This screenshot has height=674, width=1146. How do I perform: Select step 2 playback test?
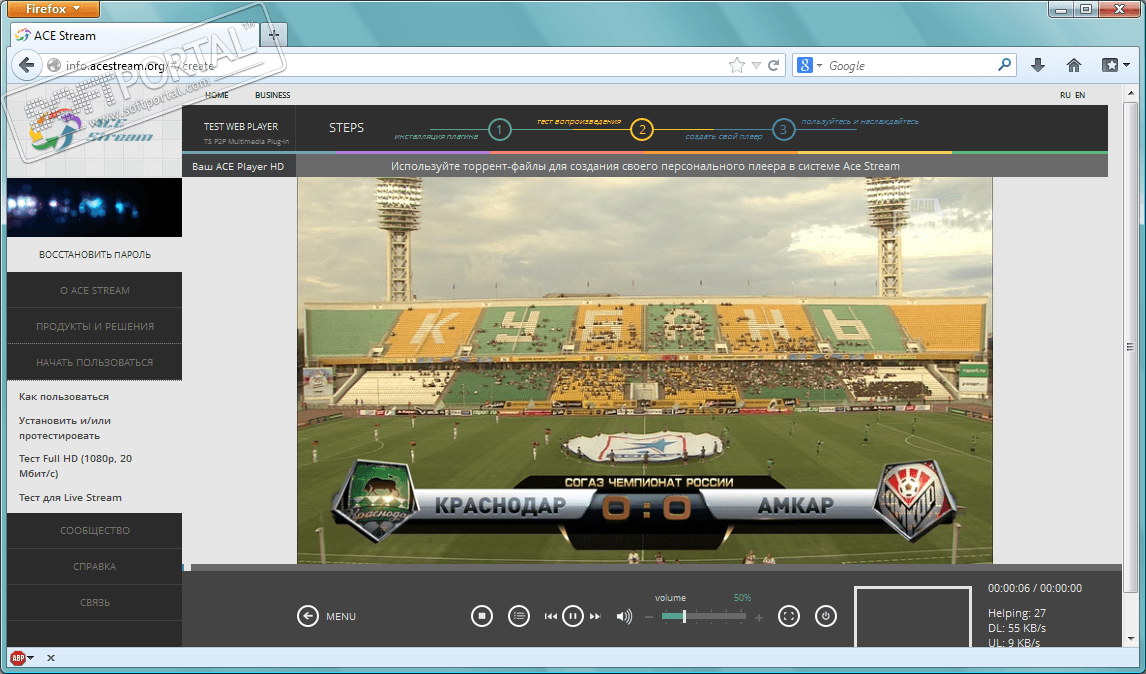click(x=642, y=130)
